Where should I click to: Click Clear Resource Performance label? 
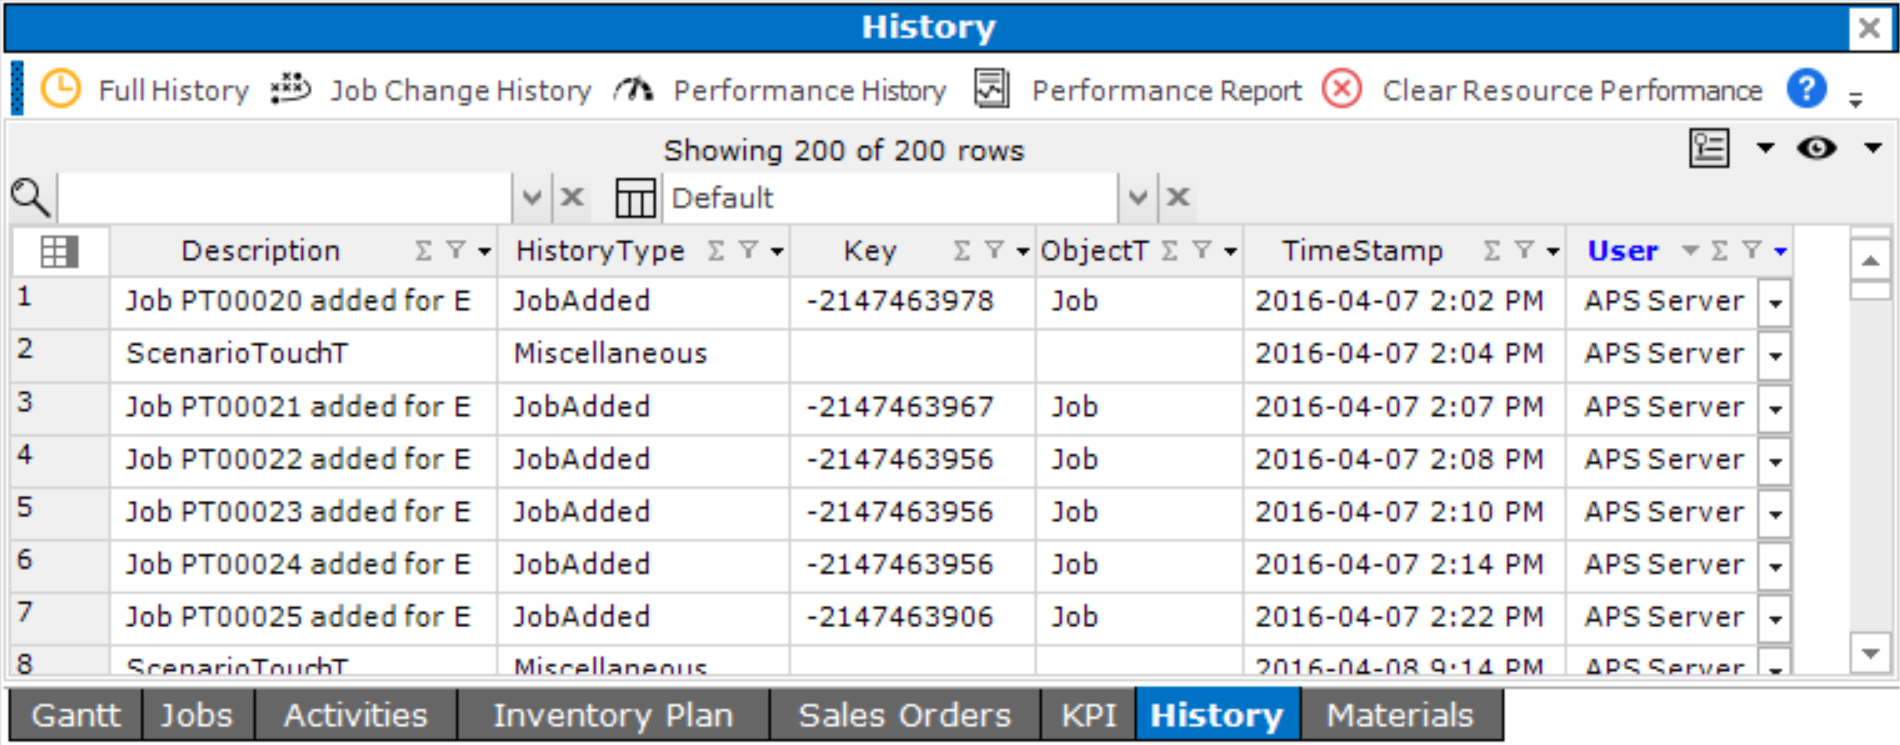point(1572,91)
